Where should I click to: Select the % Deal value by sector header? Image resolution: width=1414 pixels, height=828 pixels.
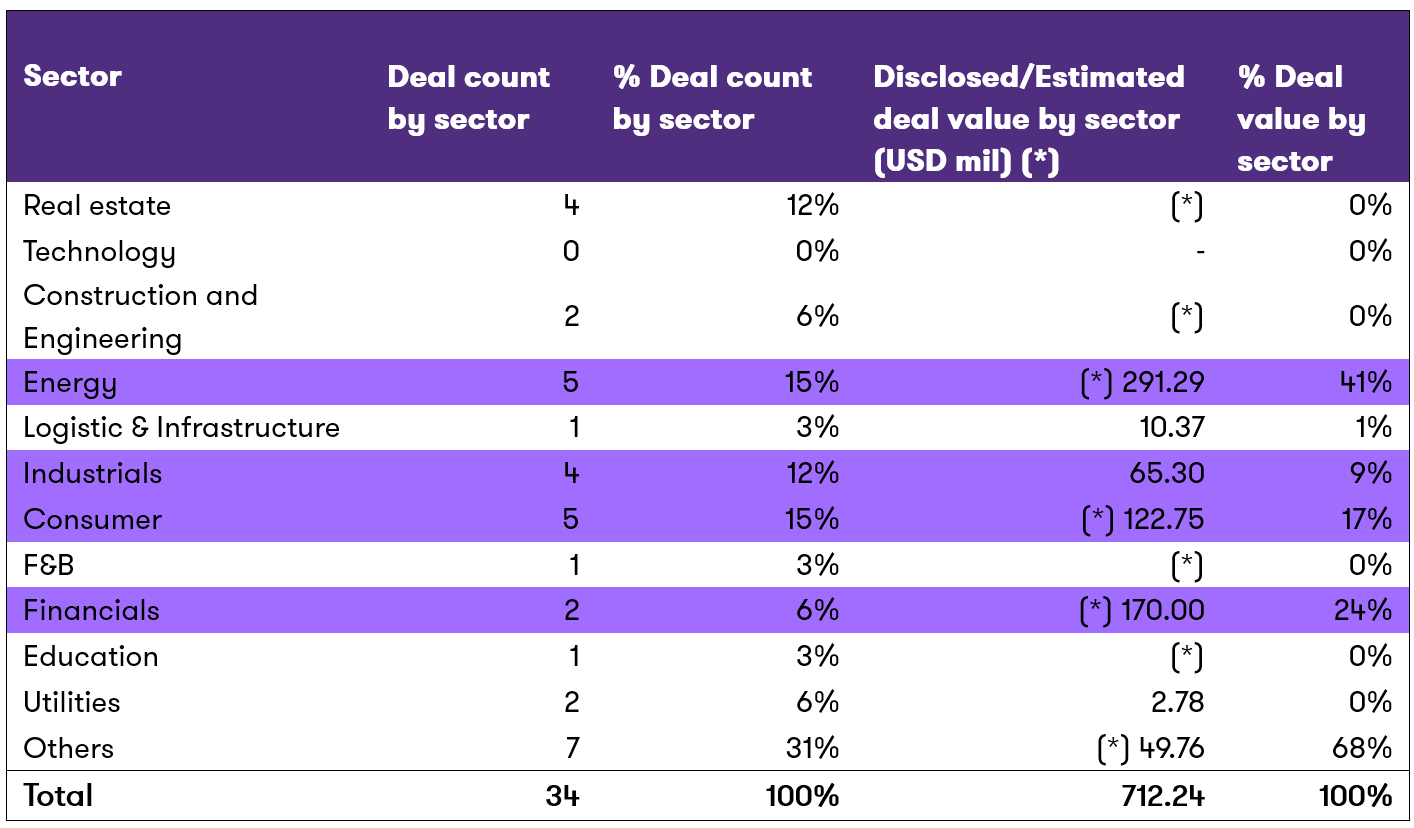pyautogui.click(x=1300, y=118)
